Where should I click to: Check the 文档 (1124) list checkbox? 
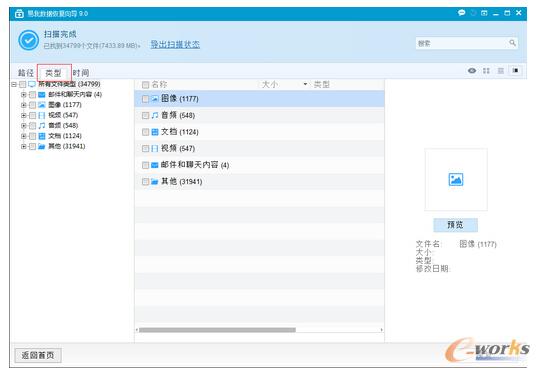point(145,132)
